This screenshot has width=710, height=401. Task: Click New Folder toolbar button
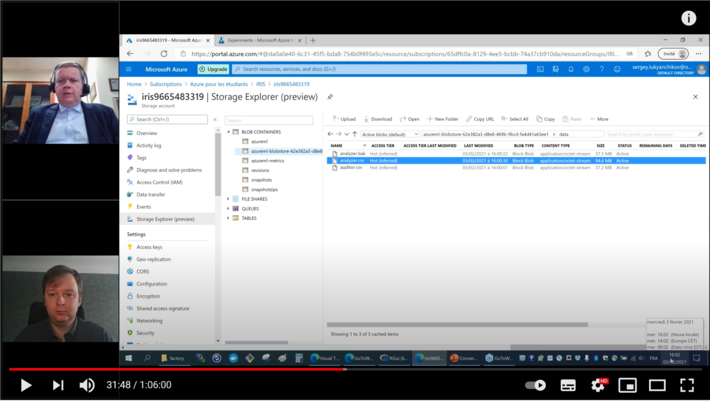[442, 119]
